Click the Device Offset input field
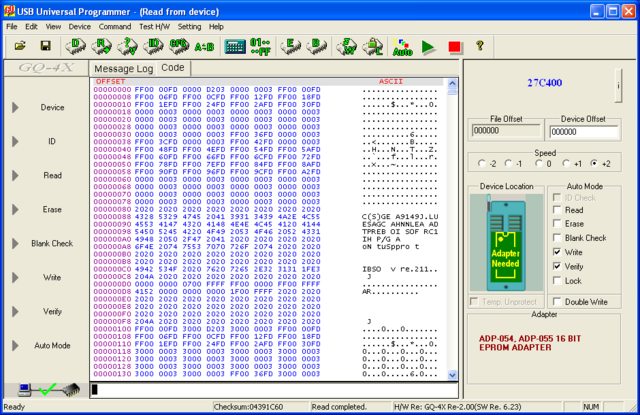This screenshot has height=415, width=640. 583,132
